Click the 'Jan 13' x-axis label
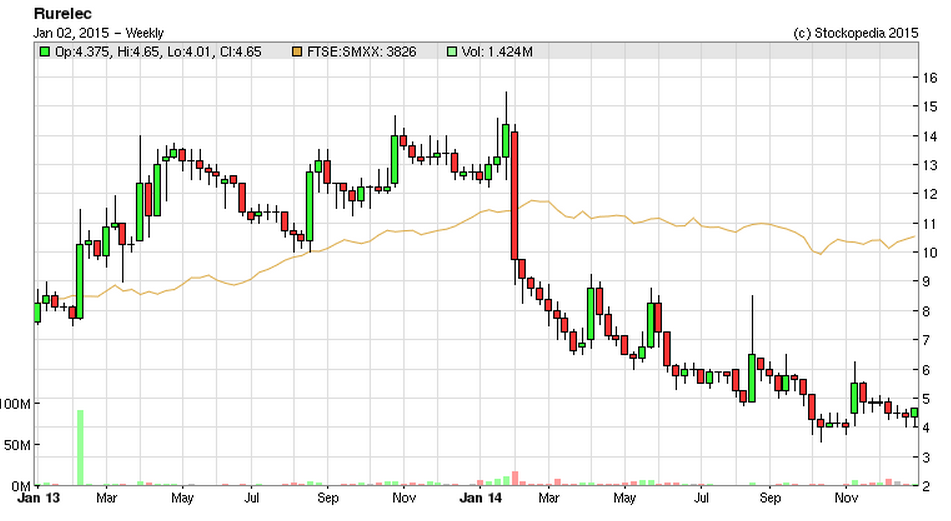Image resolution: width=951 pixels, height=521 pixels. pyautogui.click(x=39, y=499)
